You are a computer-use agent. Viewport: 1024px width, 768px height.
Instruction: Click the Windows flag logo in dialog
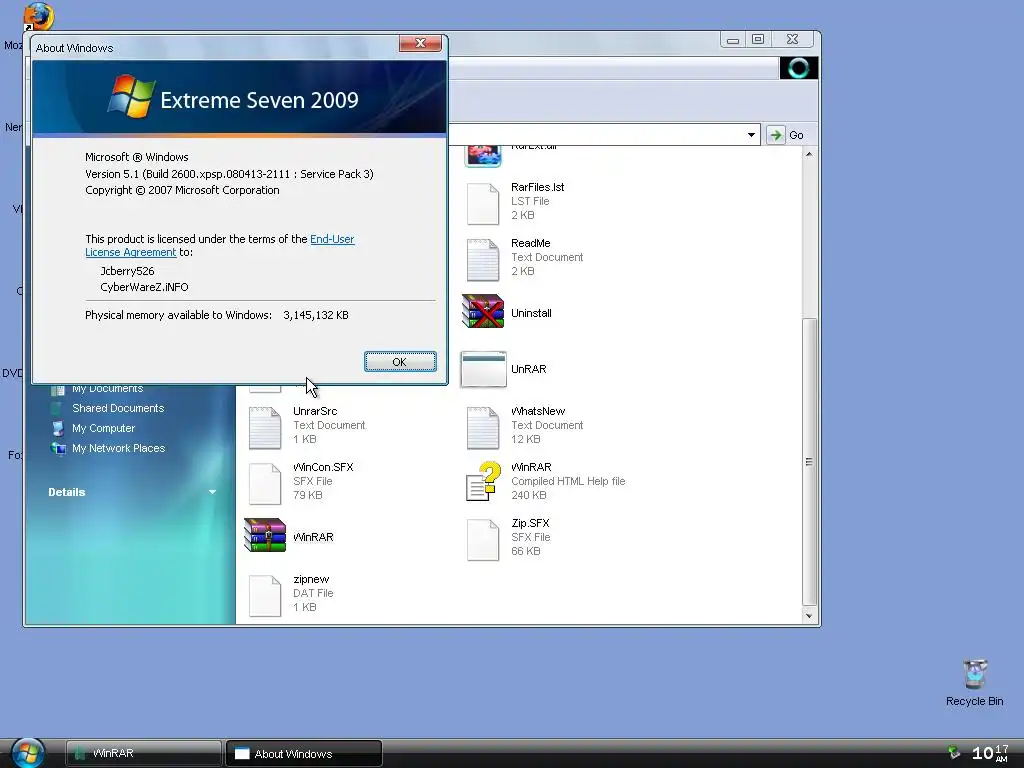click(131, 97)
